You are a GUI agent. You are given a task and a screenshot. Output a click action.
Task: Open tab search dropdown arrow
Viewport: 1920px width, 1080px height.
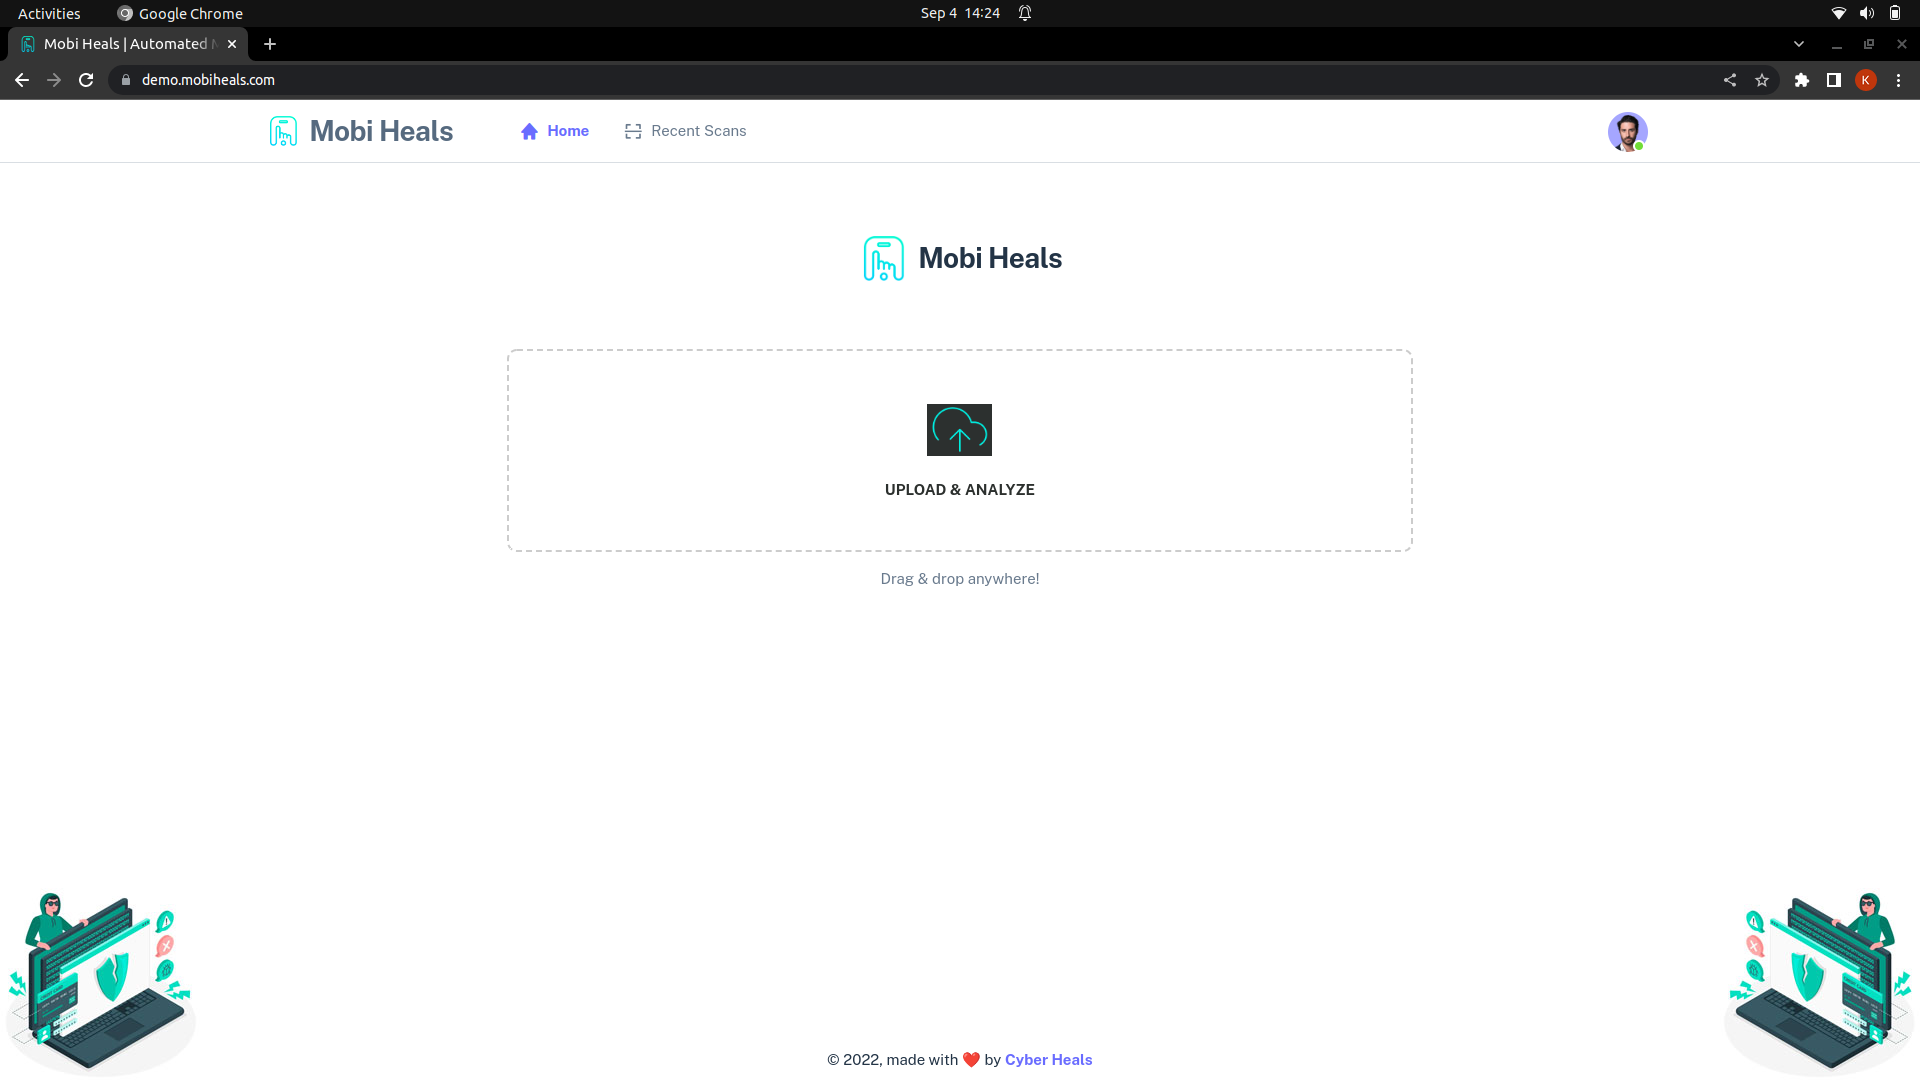[x=1799, y=44]
